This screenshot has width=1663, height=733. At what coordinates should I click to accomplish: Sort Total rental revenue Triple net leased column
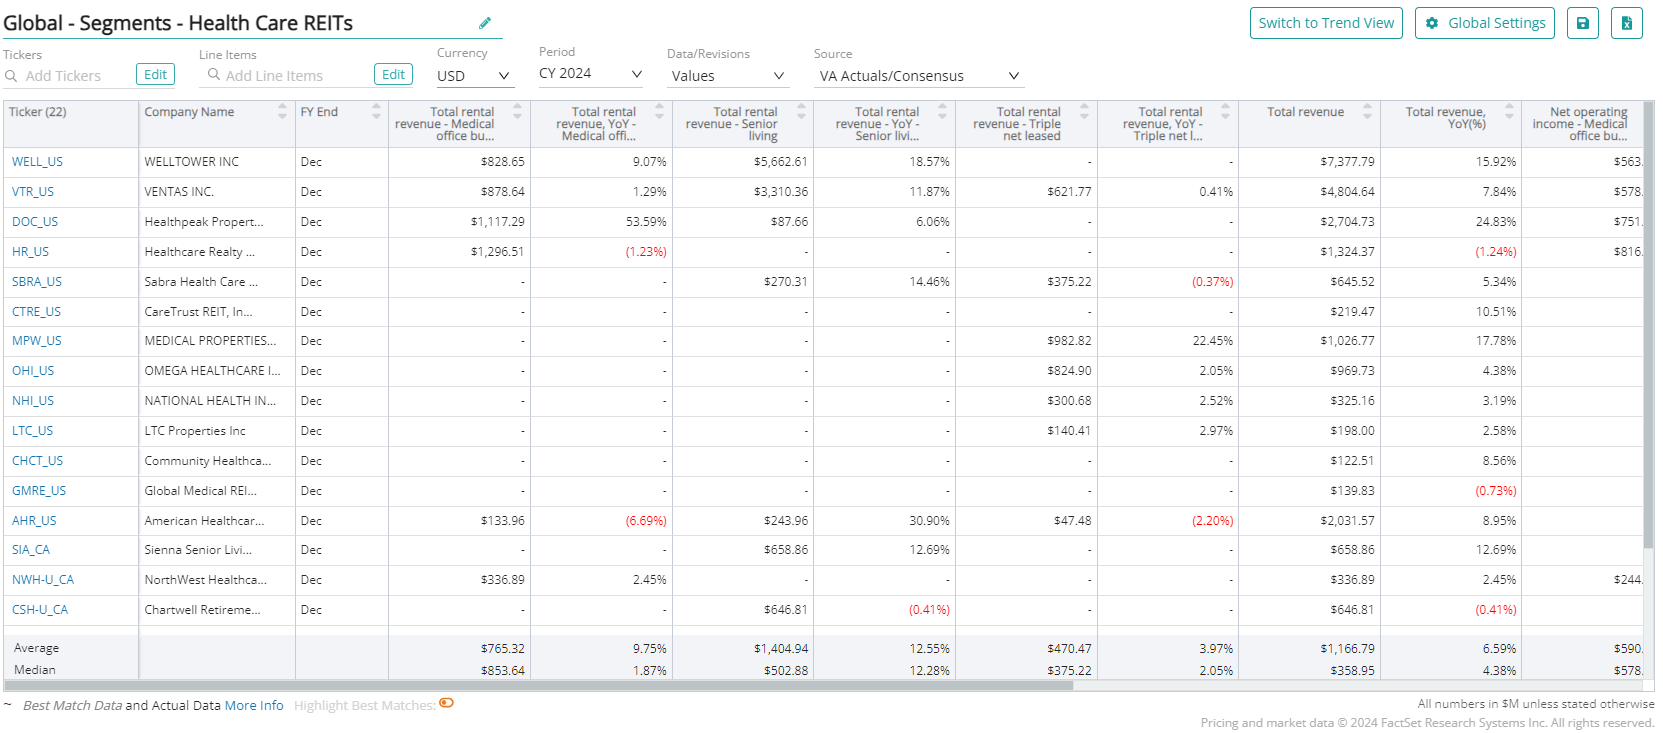[x=1084, y=112]
